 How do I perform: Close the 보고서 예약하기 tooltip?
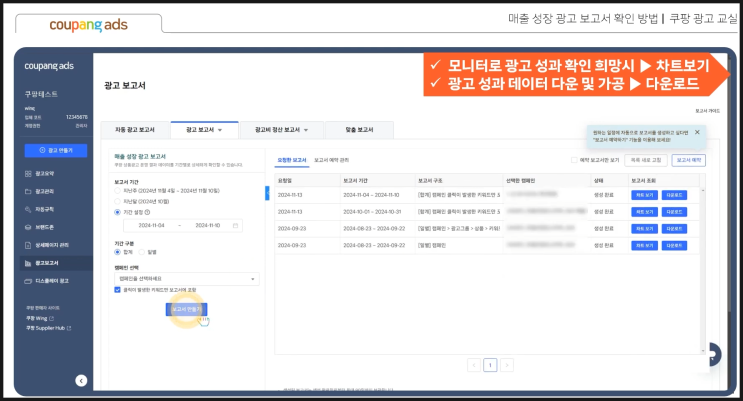click(x=697, y=132)
